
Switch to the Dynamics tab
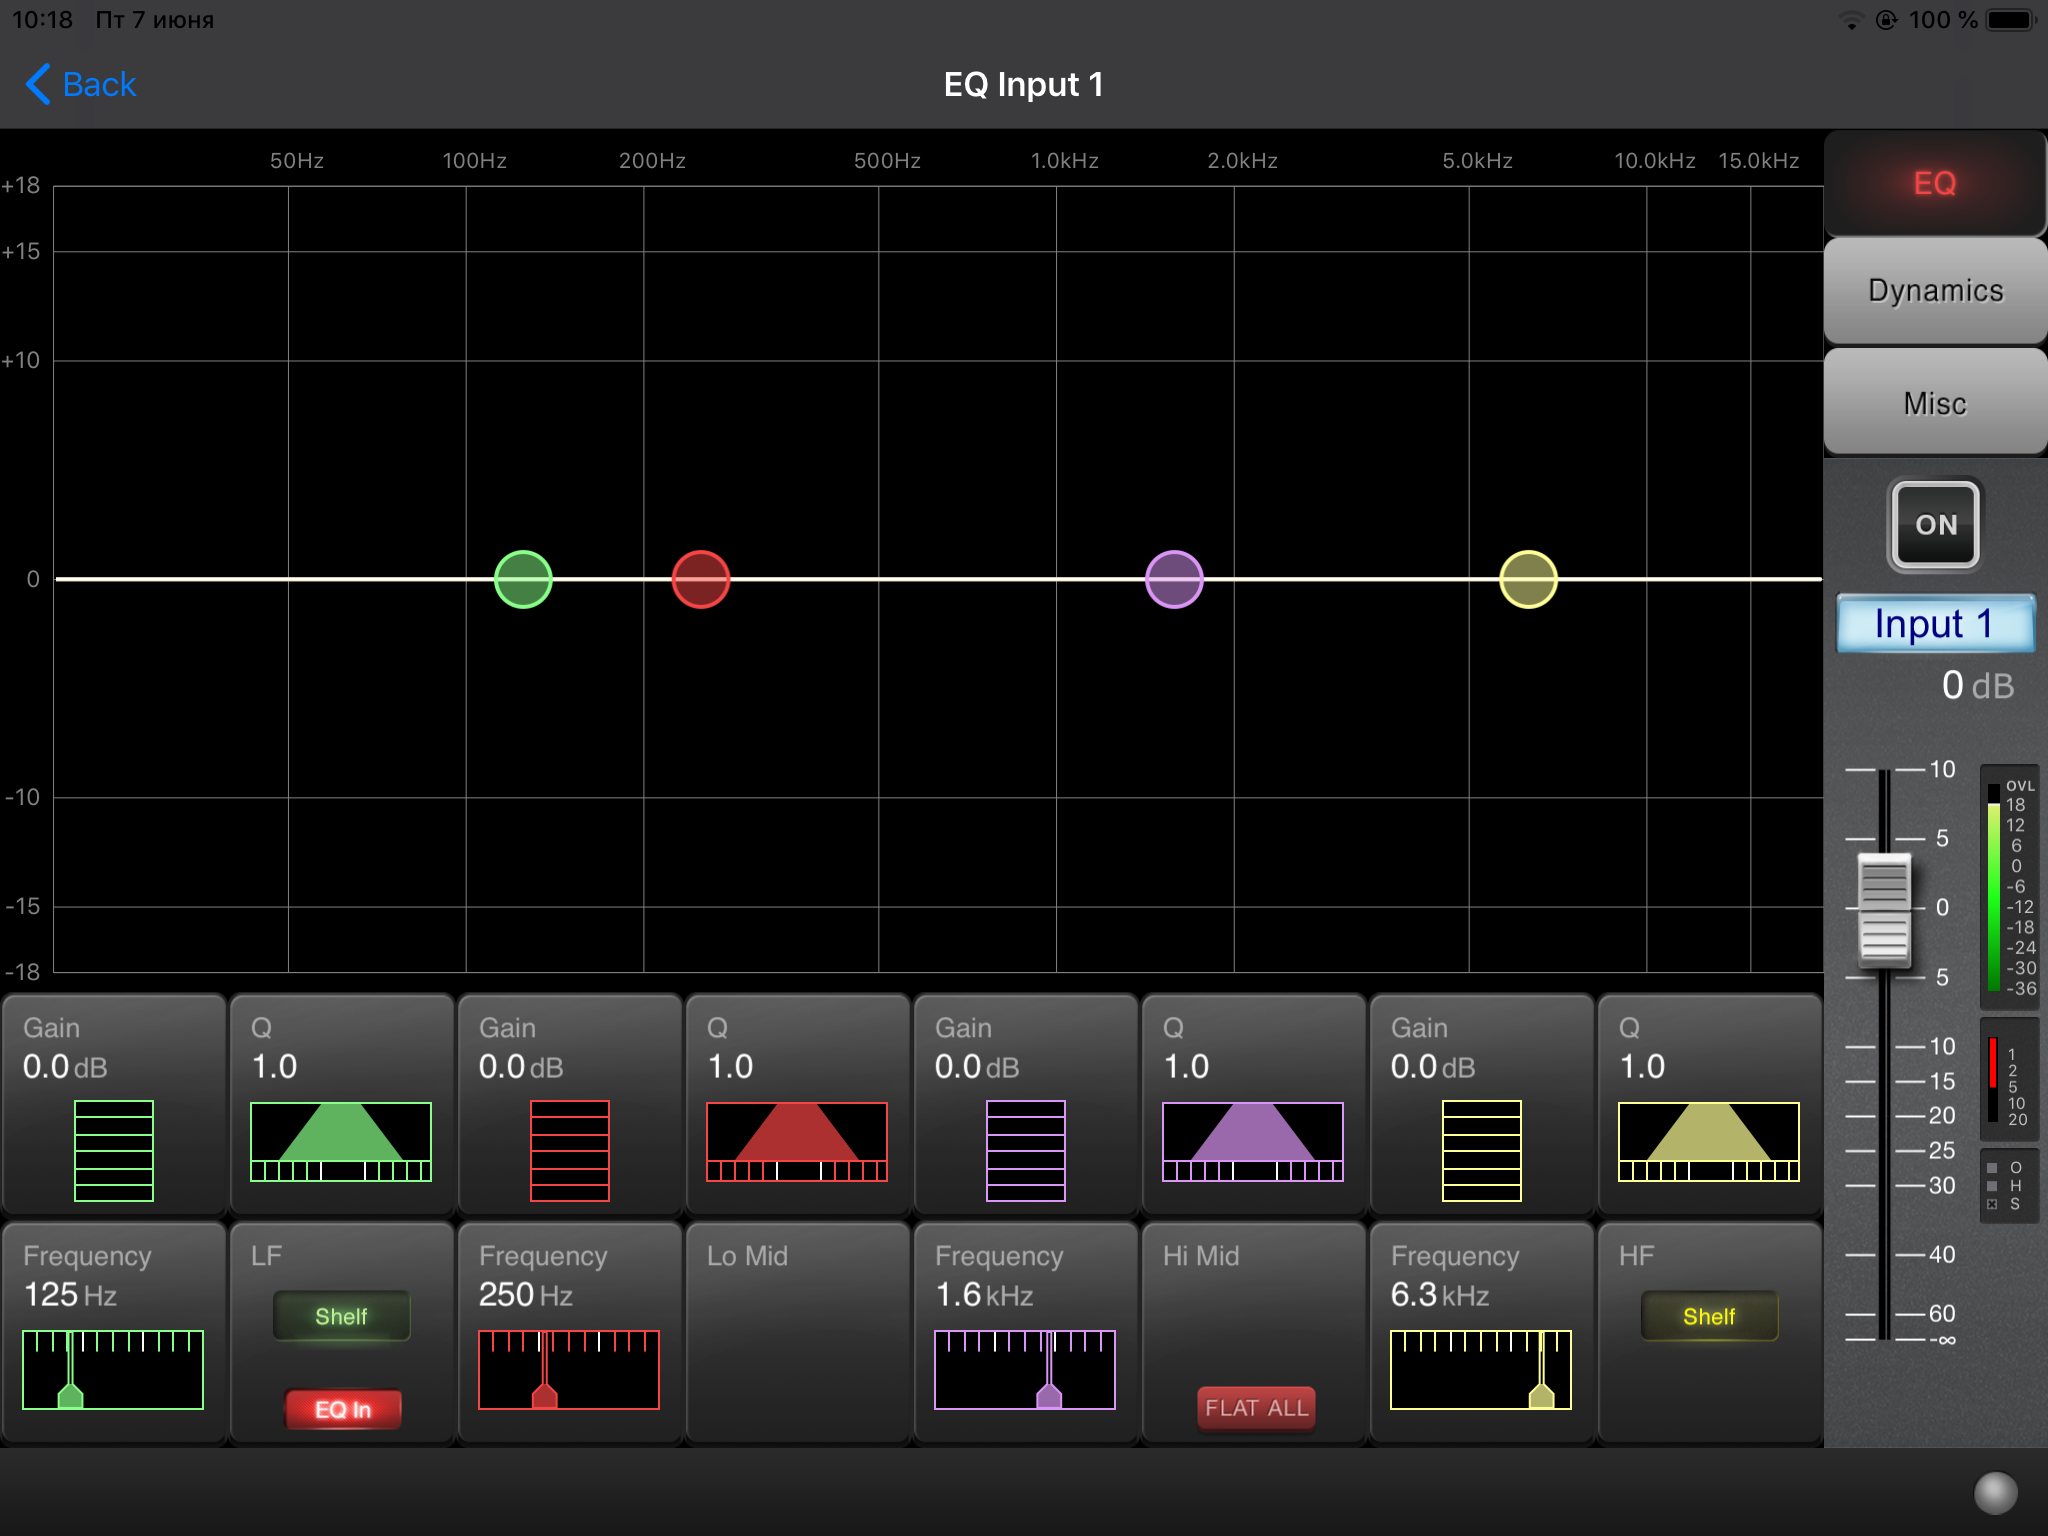tap(1934, 291)
